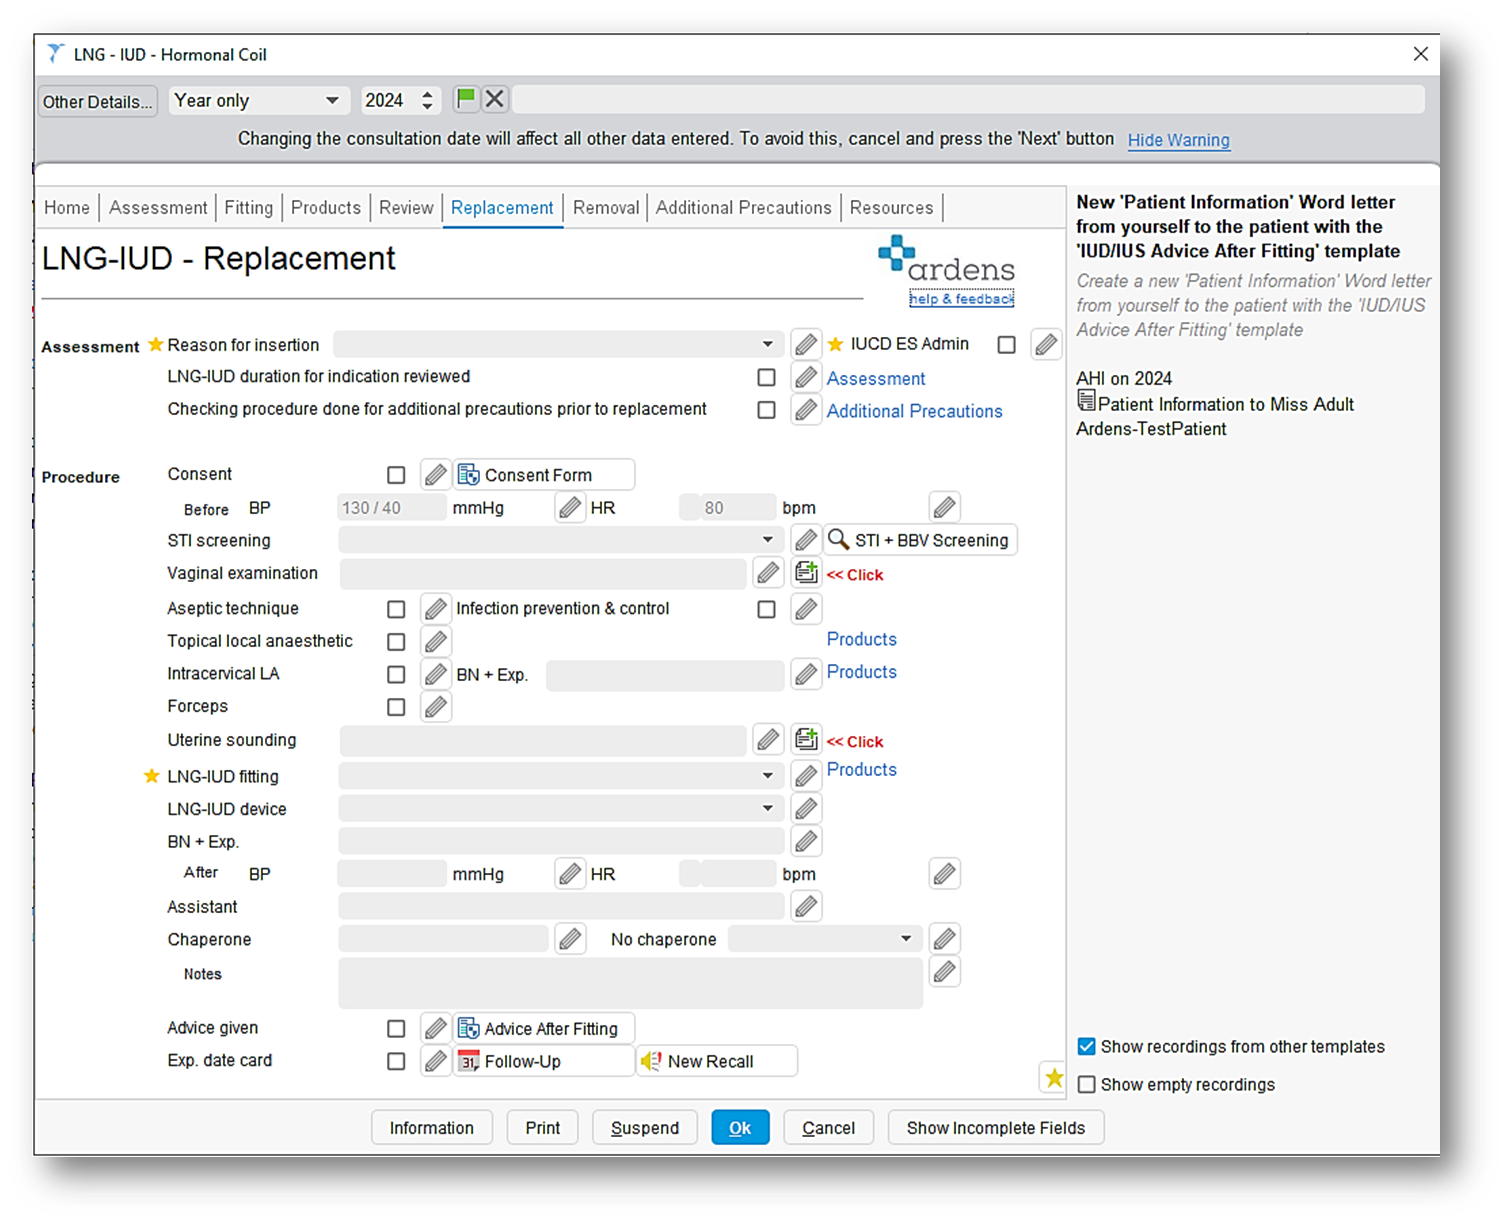This screenshot has width=1505, height=1222.
Task: Click pencil icon for Notes field
Action: click(x=944, y=971)
